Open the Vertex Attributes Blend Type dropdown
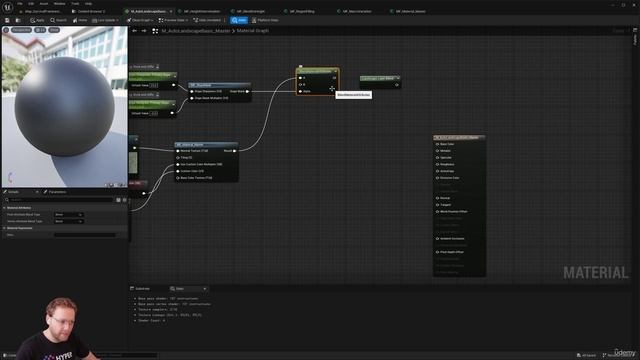The height and width of the screenshot is (360, 640). pos(69,221)
